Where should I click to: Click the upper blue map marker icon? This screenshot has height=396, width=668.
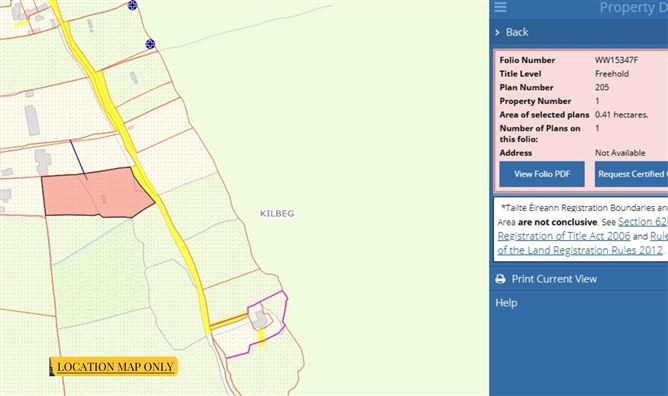pyautogui.click(x=132, y=6)
